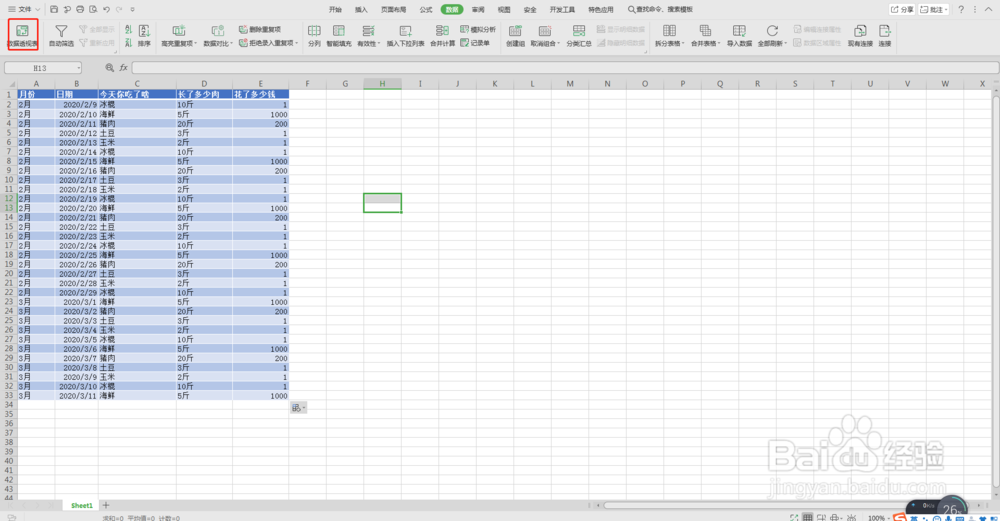Click the zoom magnifier beside fx
Viewport: 1000px width, 521px height.
110,68
